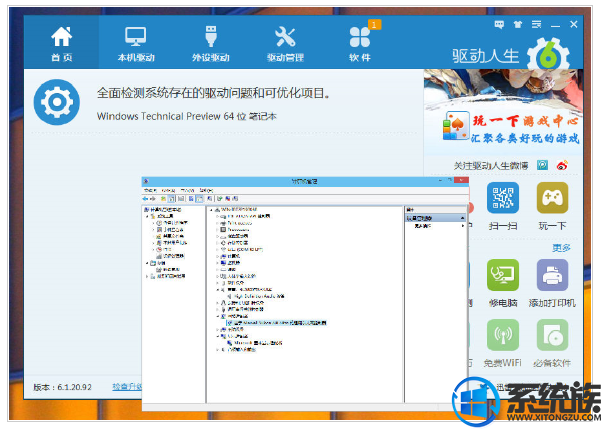Switch to the 本机驱动 tab

pos(136,44)
